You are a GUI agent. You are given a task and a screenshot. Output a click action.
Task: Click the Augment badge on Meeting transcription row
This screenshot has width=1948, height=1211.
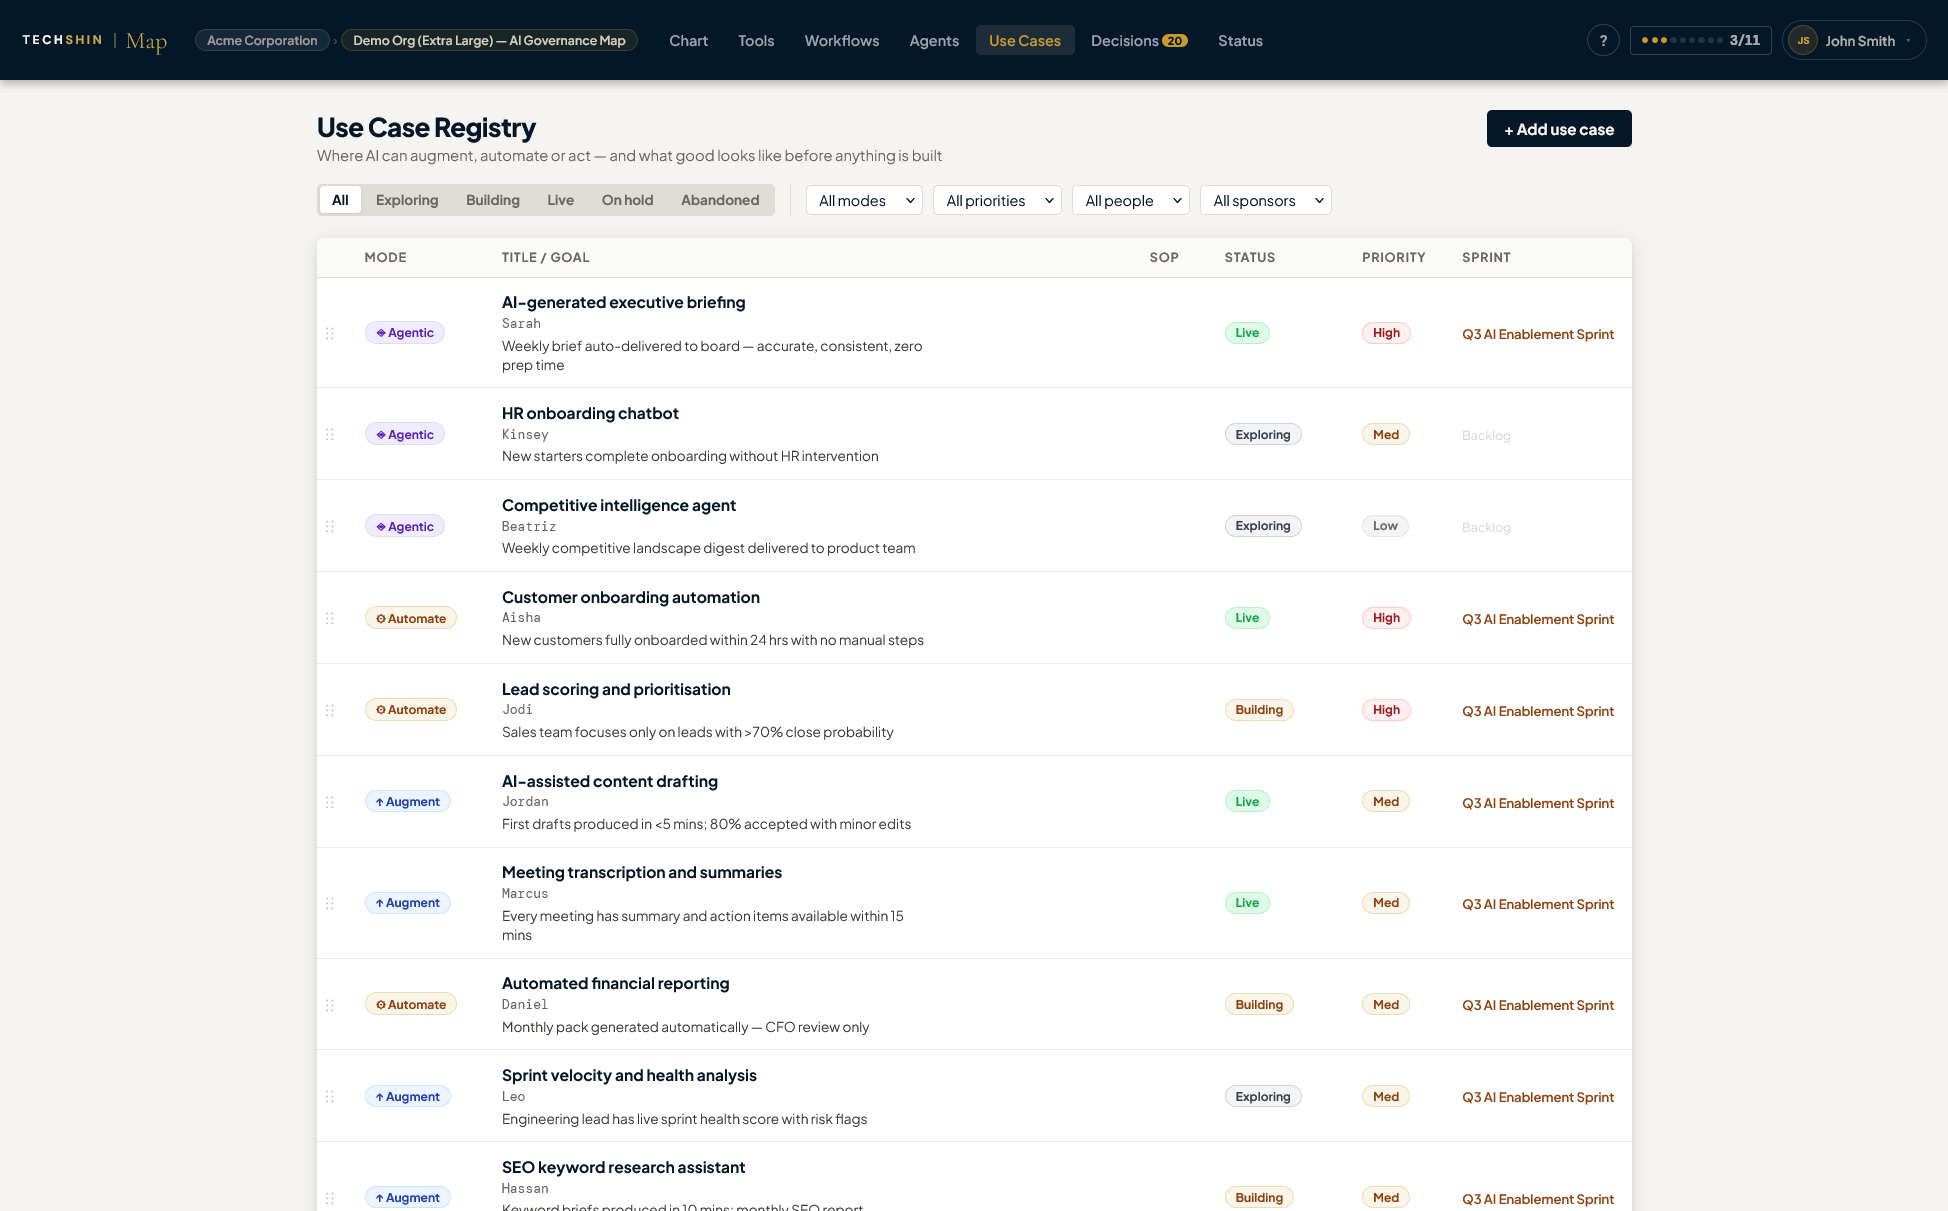pos(408,903)
